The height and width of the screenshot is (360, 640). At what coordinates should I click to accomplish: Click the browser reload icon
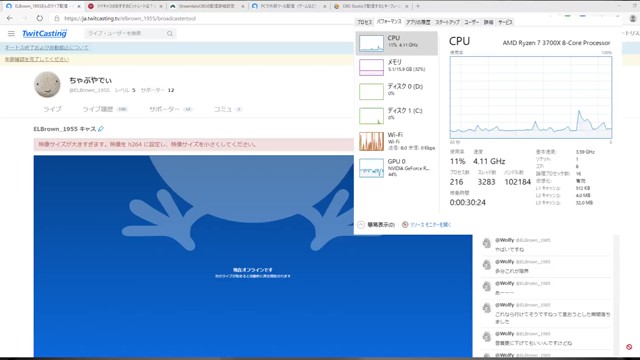coord(40,18)
